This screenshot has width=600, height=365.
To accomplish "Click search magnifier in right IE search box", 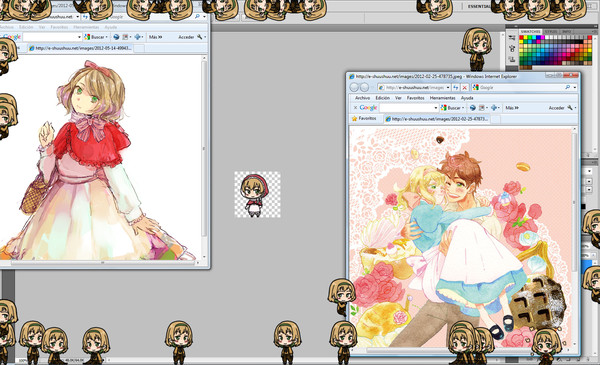I will coord(567,88).
